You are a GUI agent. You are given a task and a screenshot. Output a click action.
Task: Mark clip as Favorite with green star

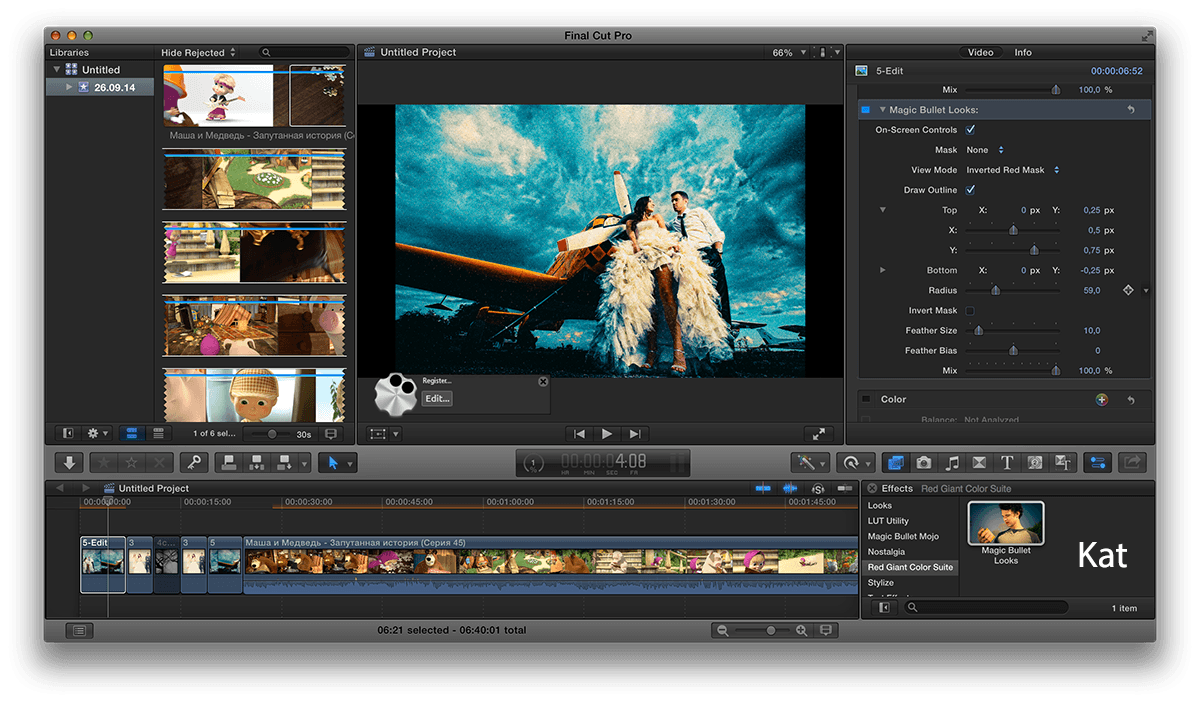pyautogui.click(x=104, y=463)
